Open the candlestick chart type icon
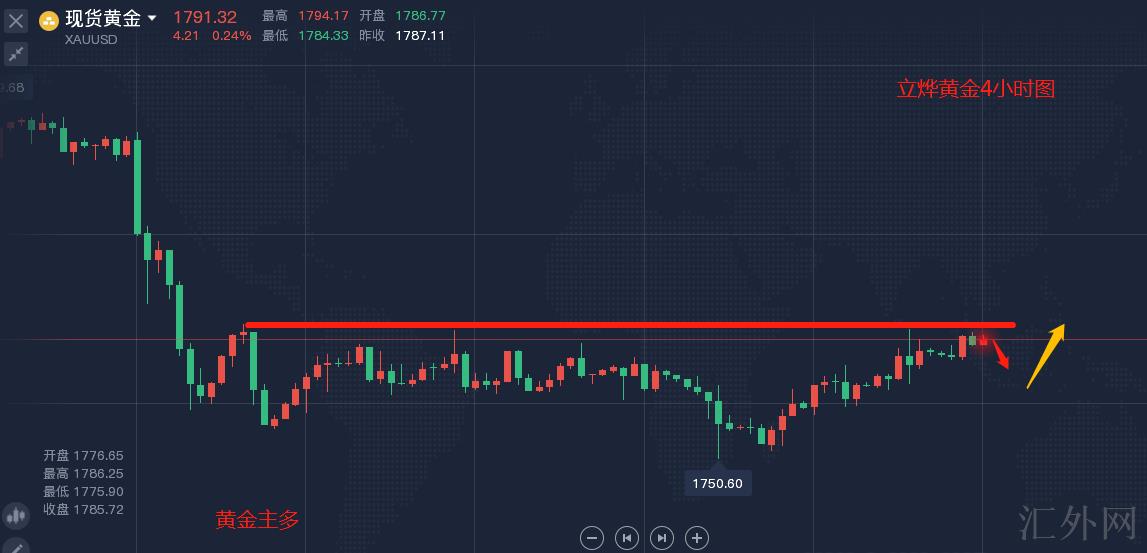 (15, 516)
